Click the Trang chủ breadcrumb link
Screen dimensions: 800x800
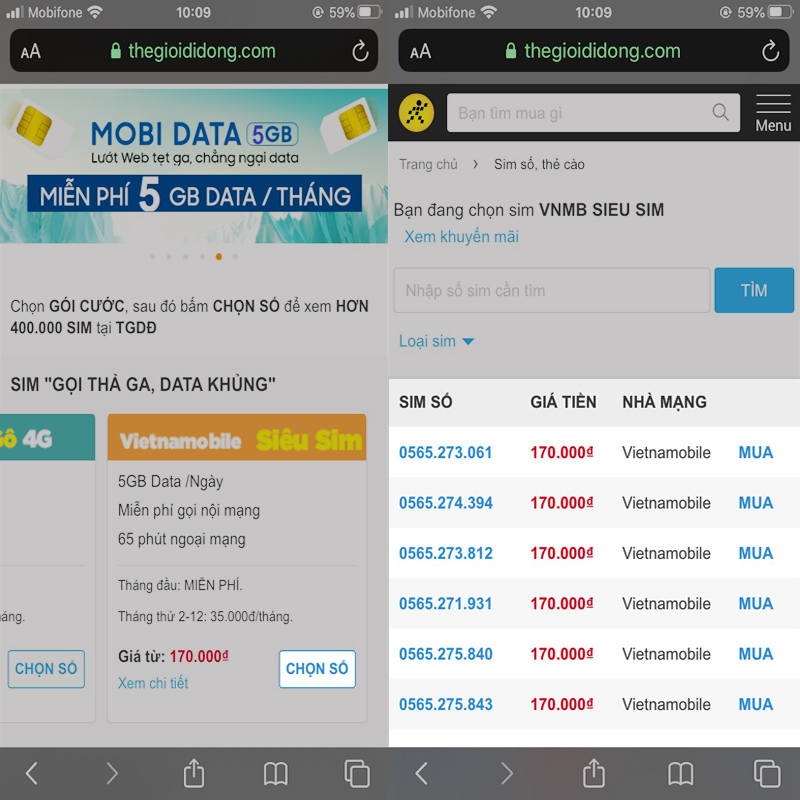[428, 164]
